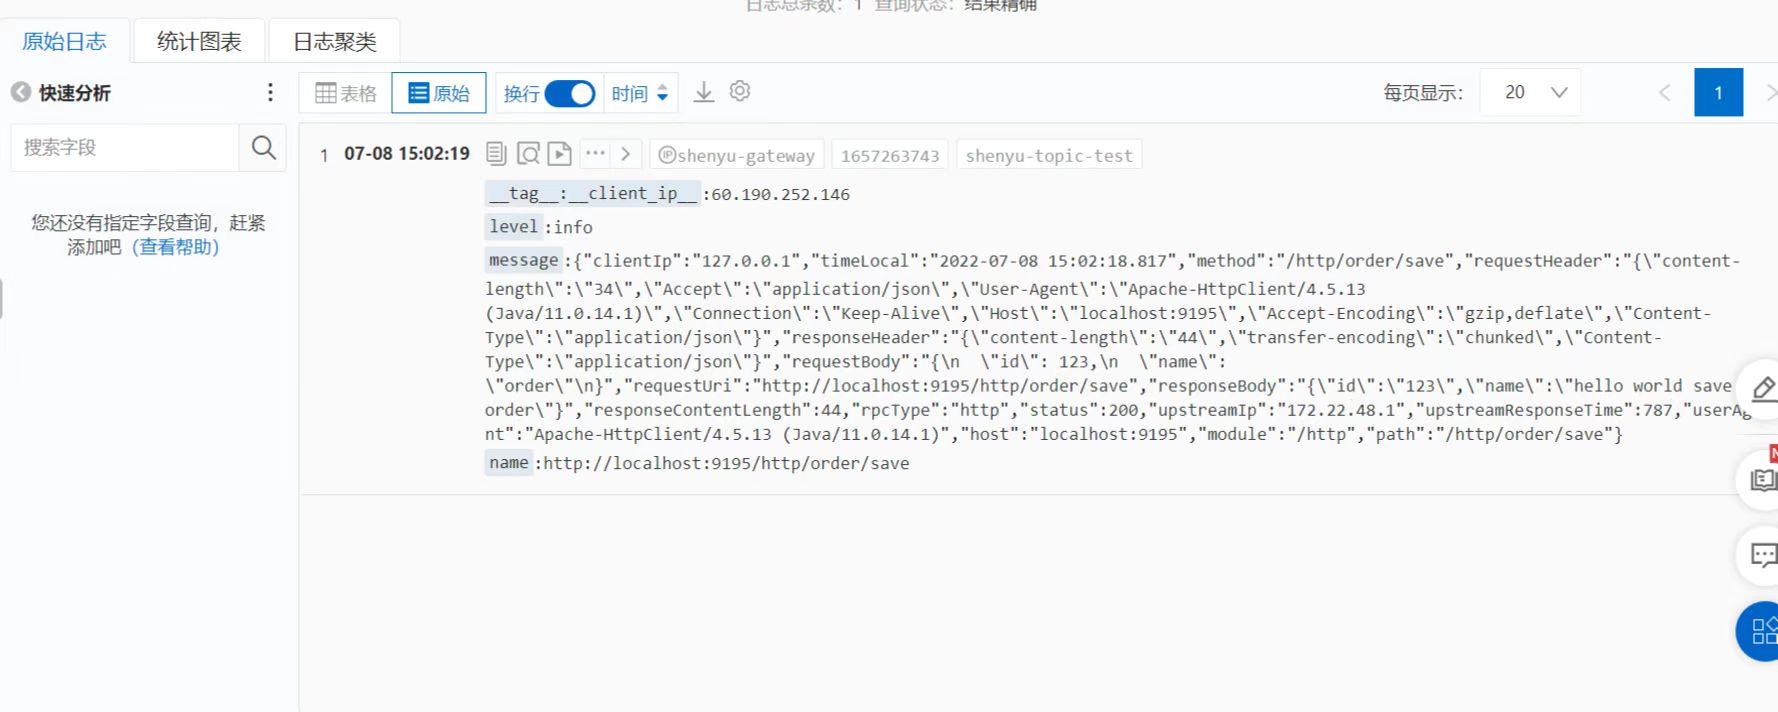Switch to 表格 table view
Image resolution: width=1778 pixels, height=712 pixels.
(x=346, y=94)
